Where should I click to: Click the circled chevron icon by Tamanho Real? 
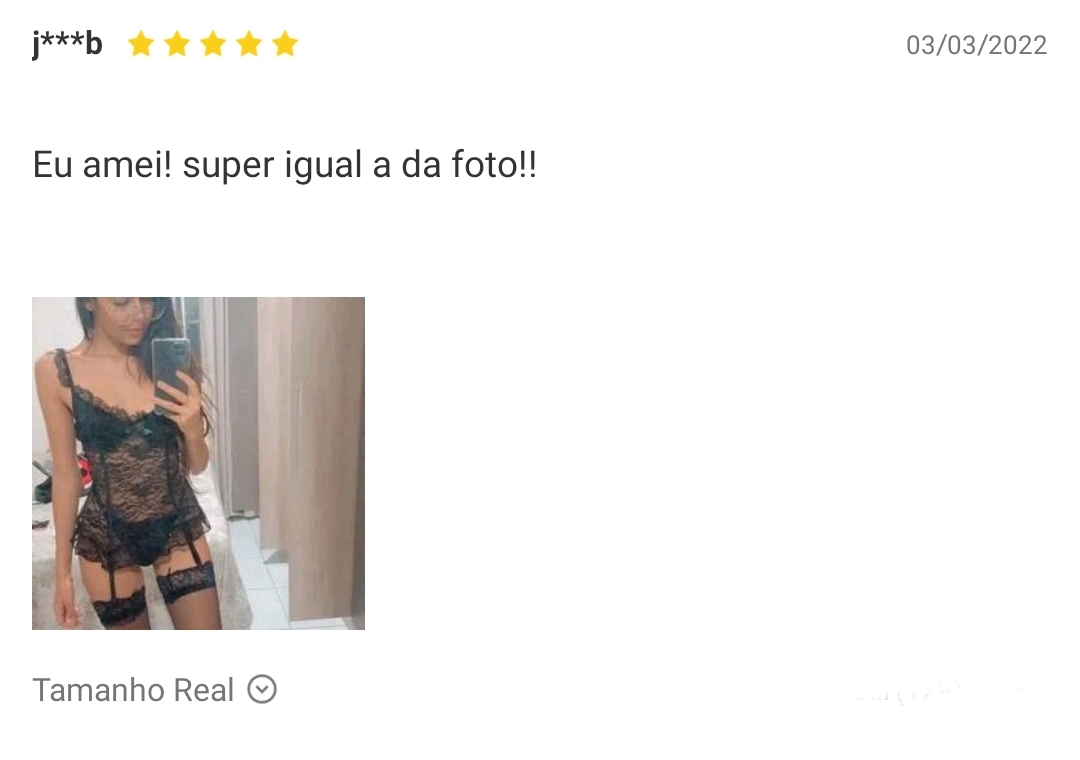[x=262, y=689]
